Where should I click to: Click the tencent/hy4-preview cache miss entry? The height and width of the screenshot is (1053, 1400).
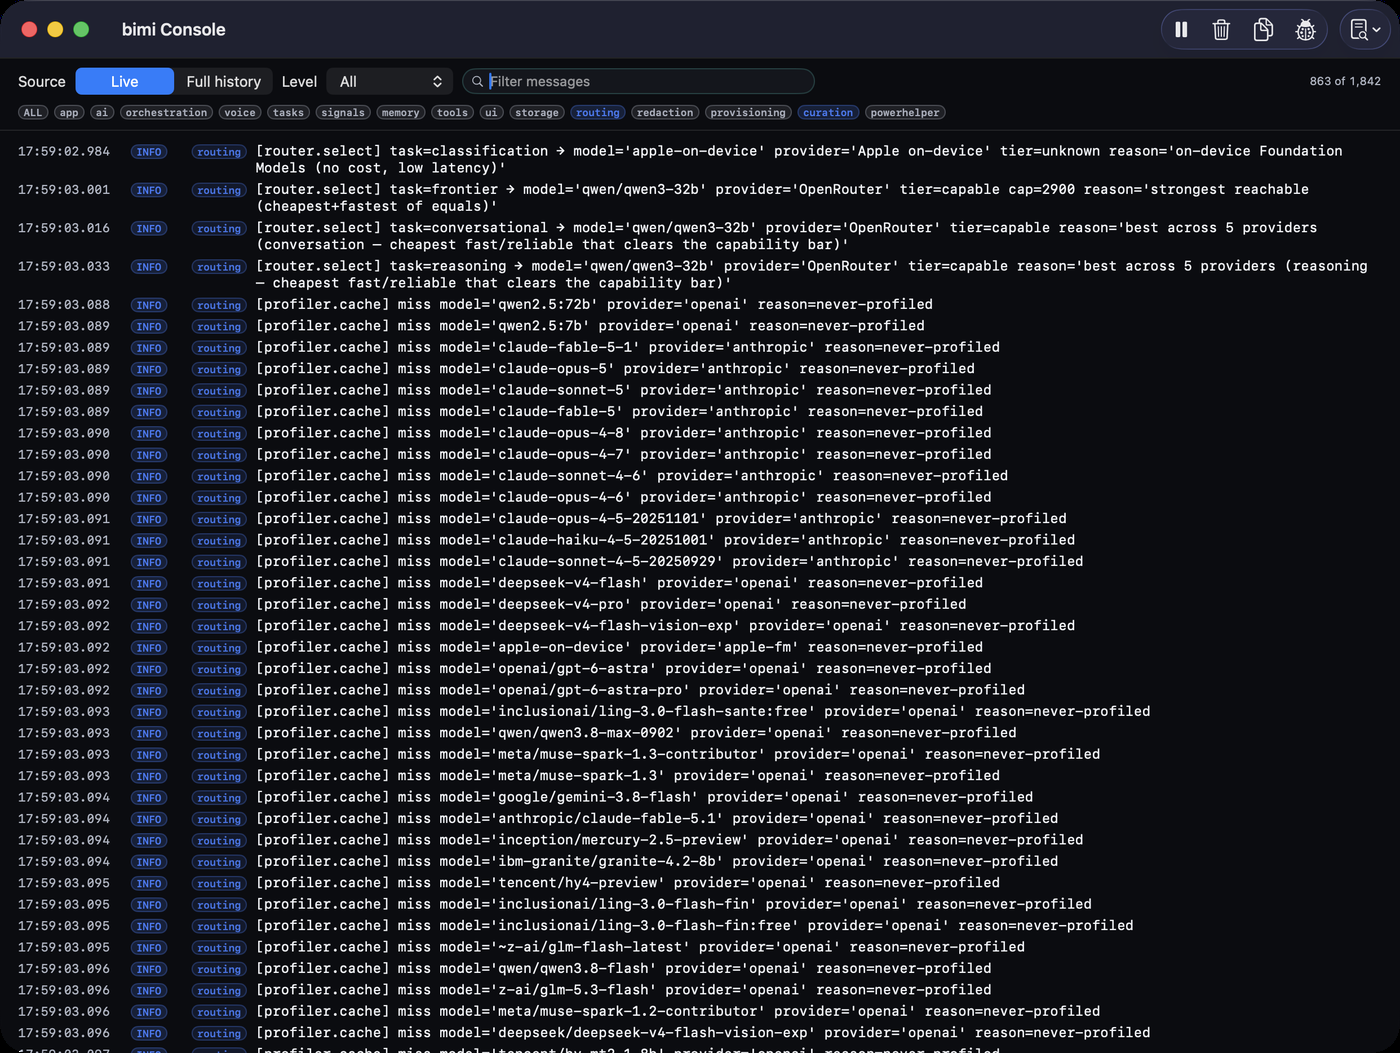[x=700, y=883]
